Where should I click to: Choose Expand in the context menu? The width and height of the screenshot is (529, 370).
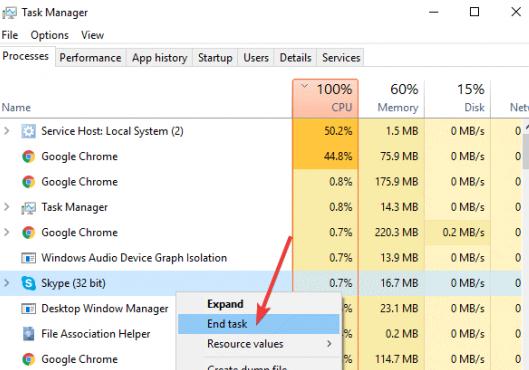[259, 304]
